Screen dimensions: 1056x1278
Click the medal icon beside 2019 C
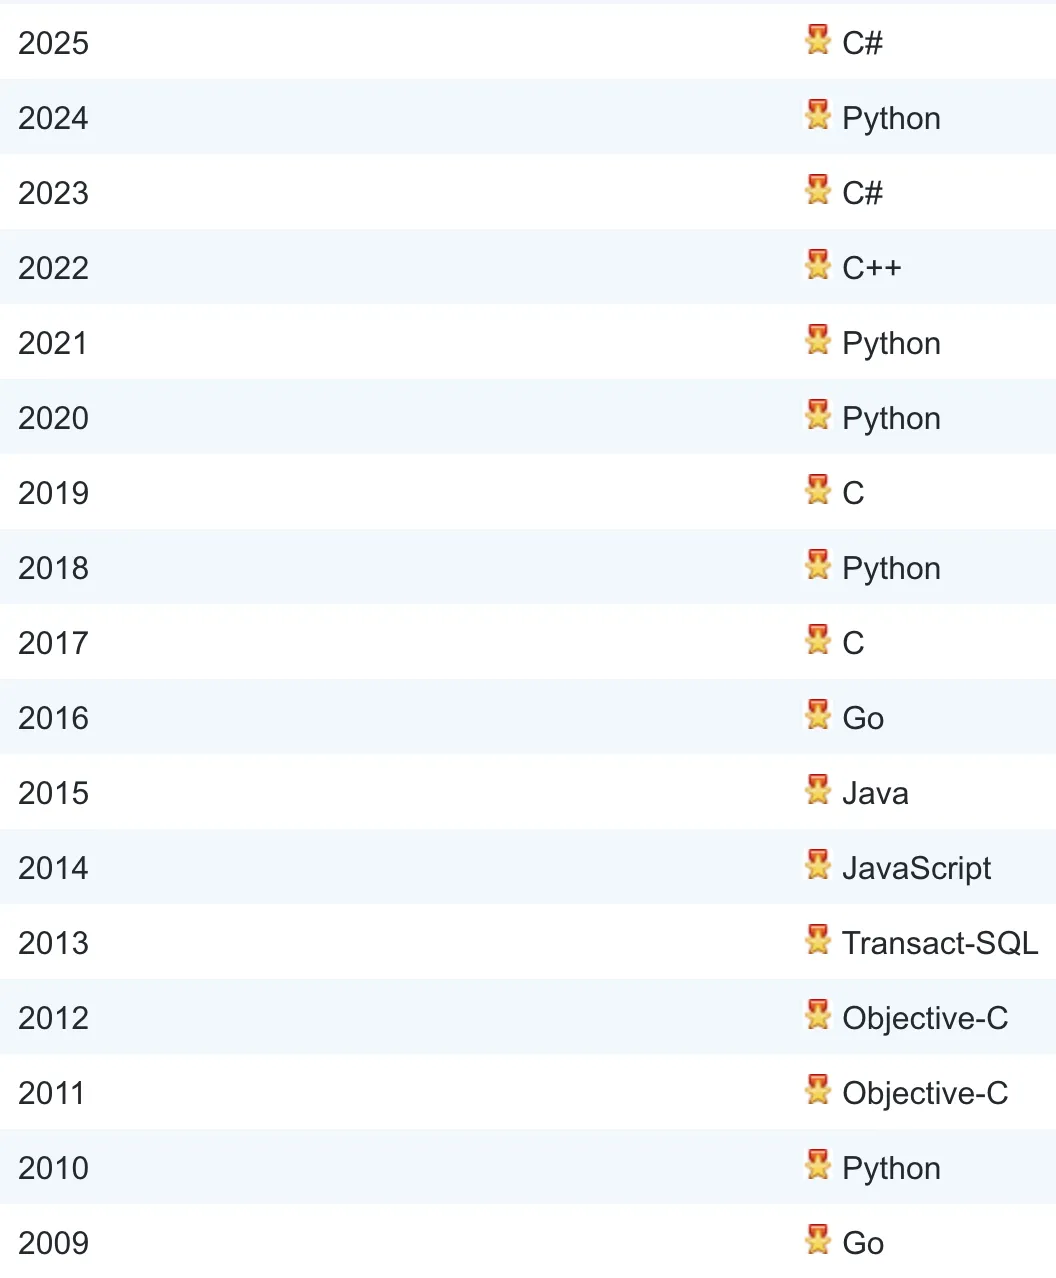click(x=818, y=489)
